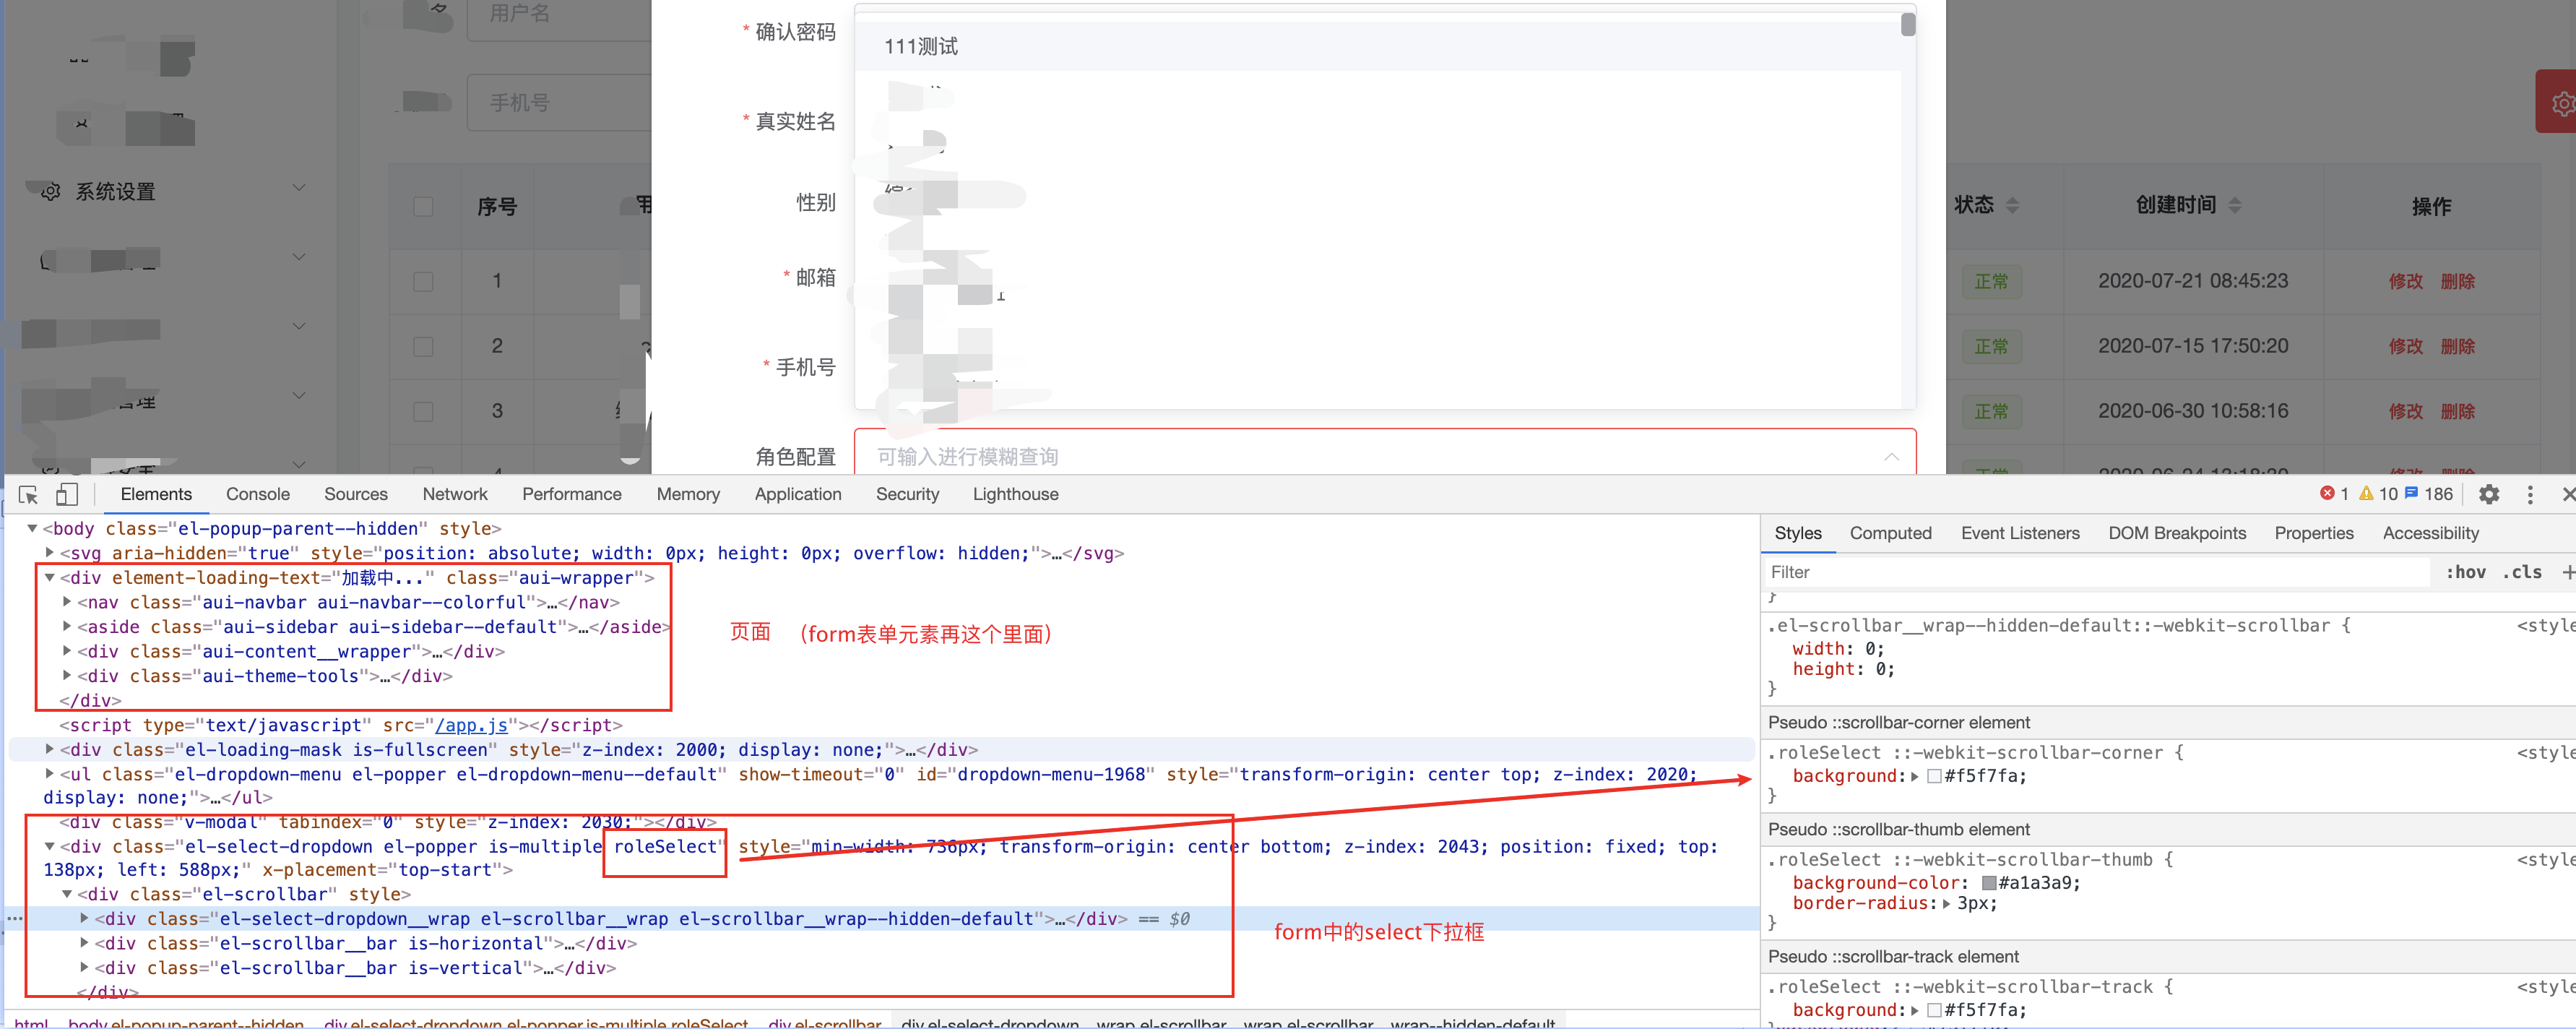
Task: Collapse the 角色配置 dropdown via its arrow
Action: pyautogui.click(x=1891, y=456)
